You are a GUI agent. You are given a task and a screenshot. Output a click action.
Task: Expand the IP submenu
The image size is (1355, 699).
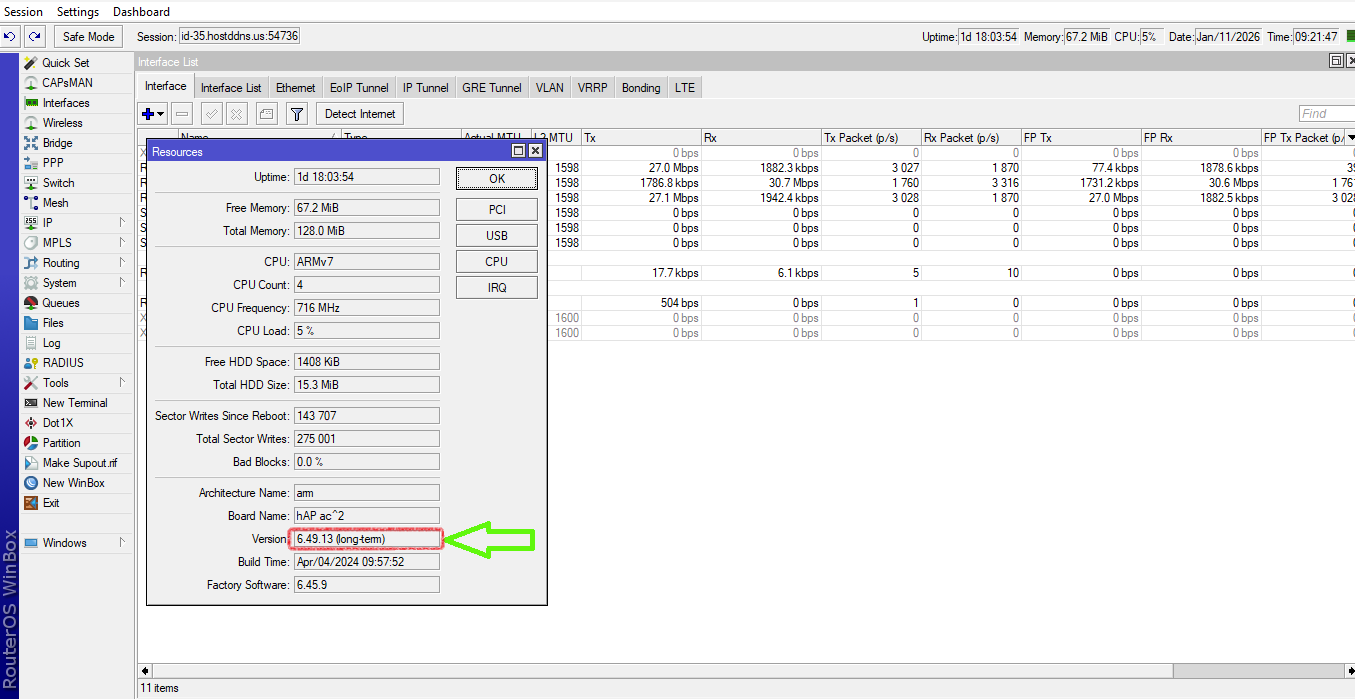pyautogui.click(x=122, y=223)
